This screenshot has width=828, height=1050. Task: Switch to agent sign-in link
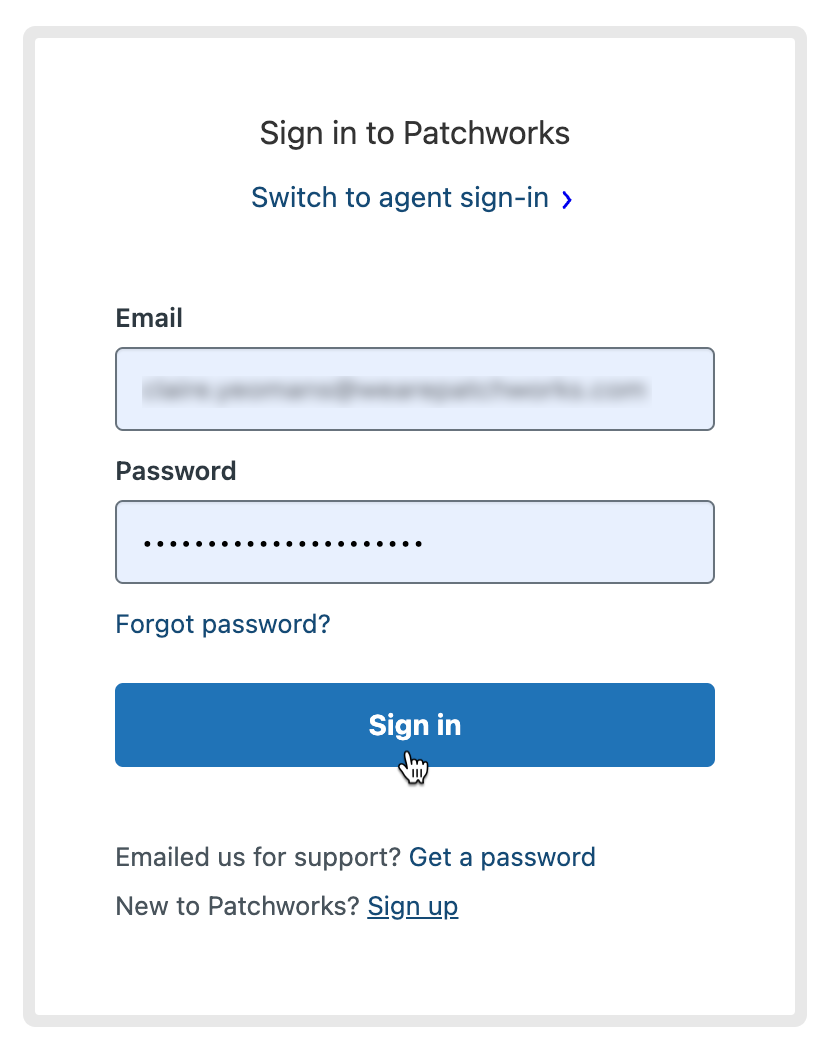(400, 198)
